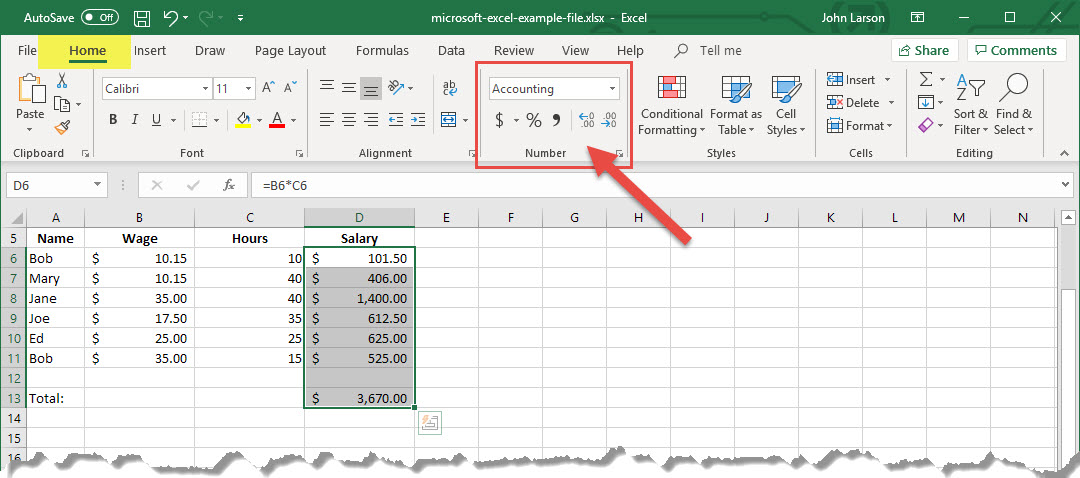Switch to the Page Layout tab

(290, 50)
